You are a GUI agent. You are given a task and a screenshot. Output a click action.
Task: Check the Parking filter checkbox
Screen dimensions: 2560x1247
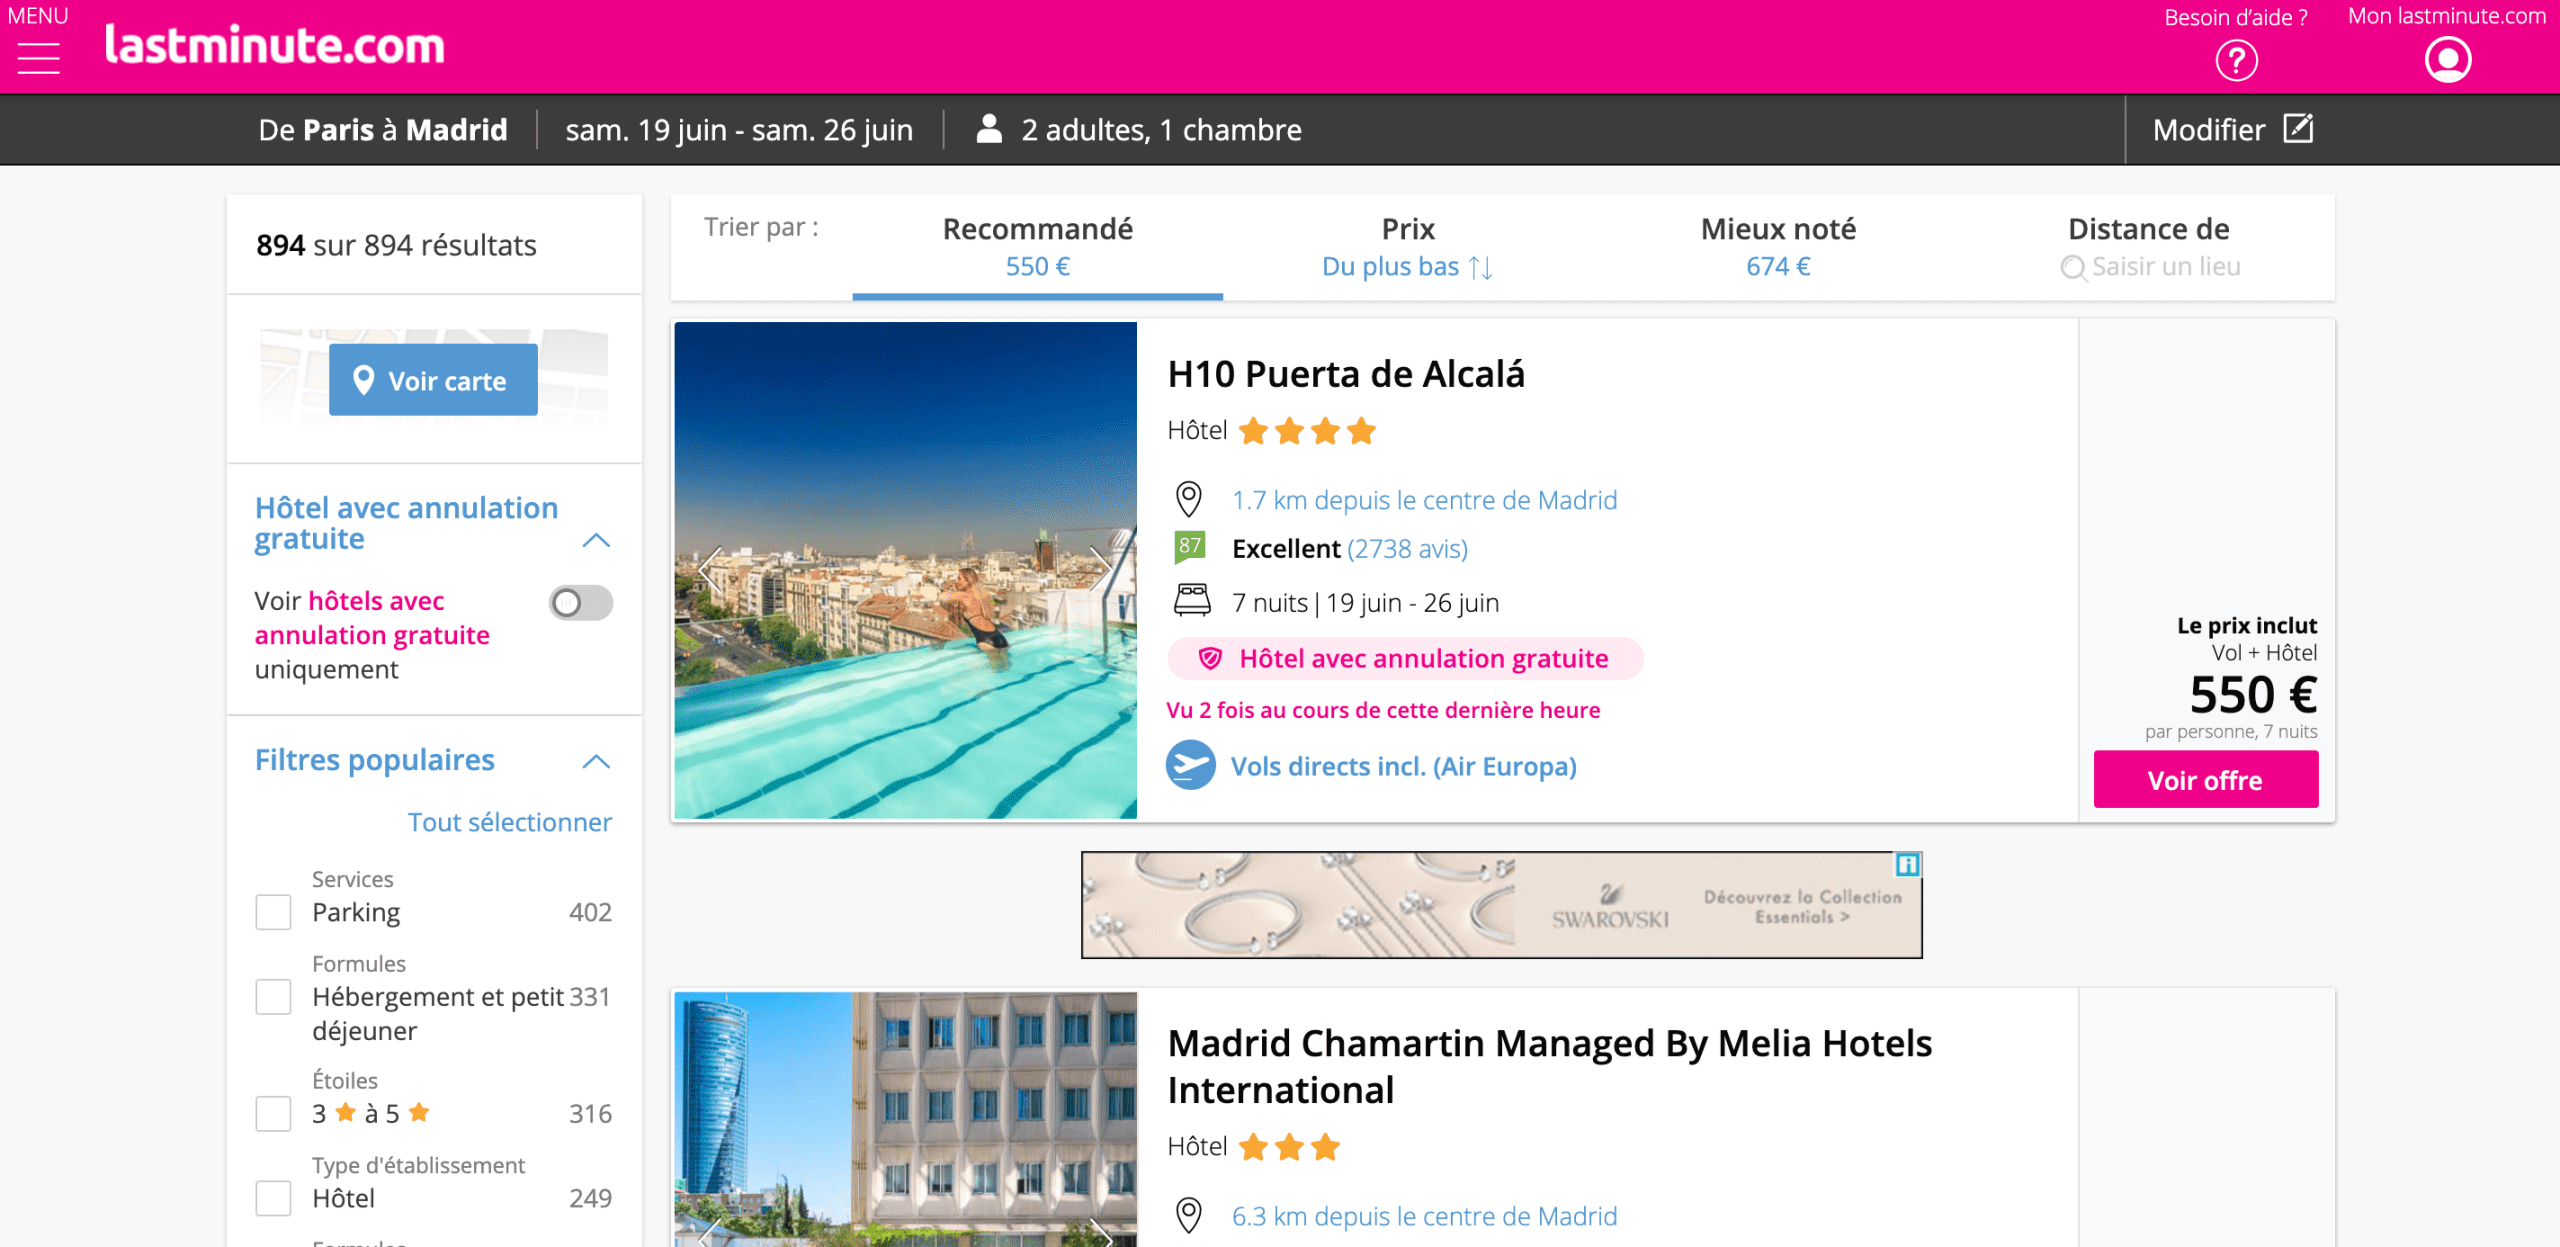(272, 911)
